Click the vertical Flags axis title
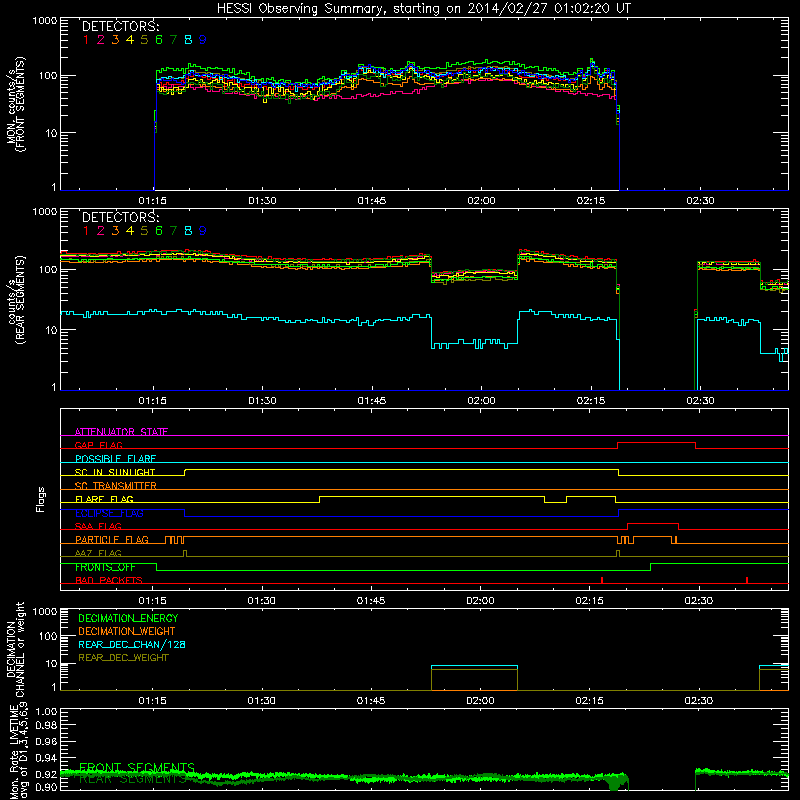Image resolution: width=800 pixels, height=800 pixels. (x=41, y=499)
